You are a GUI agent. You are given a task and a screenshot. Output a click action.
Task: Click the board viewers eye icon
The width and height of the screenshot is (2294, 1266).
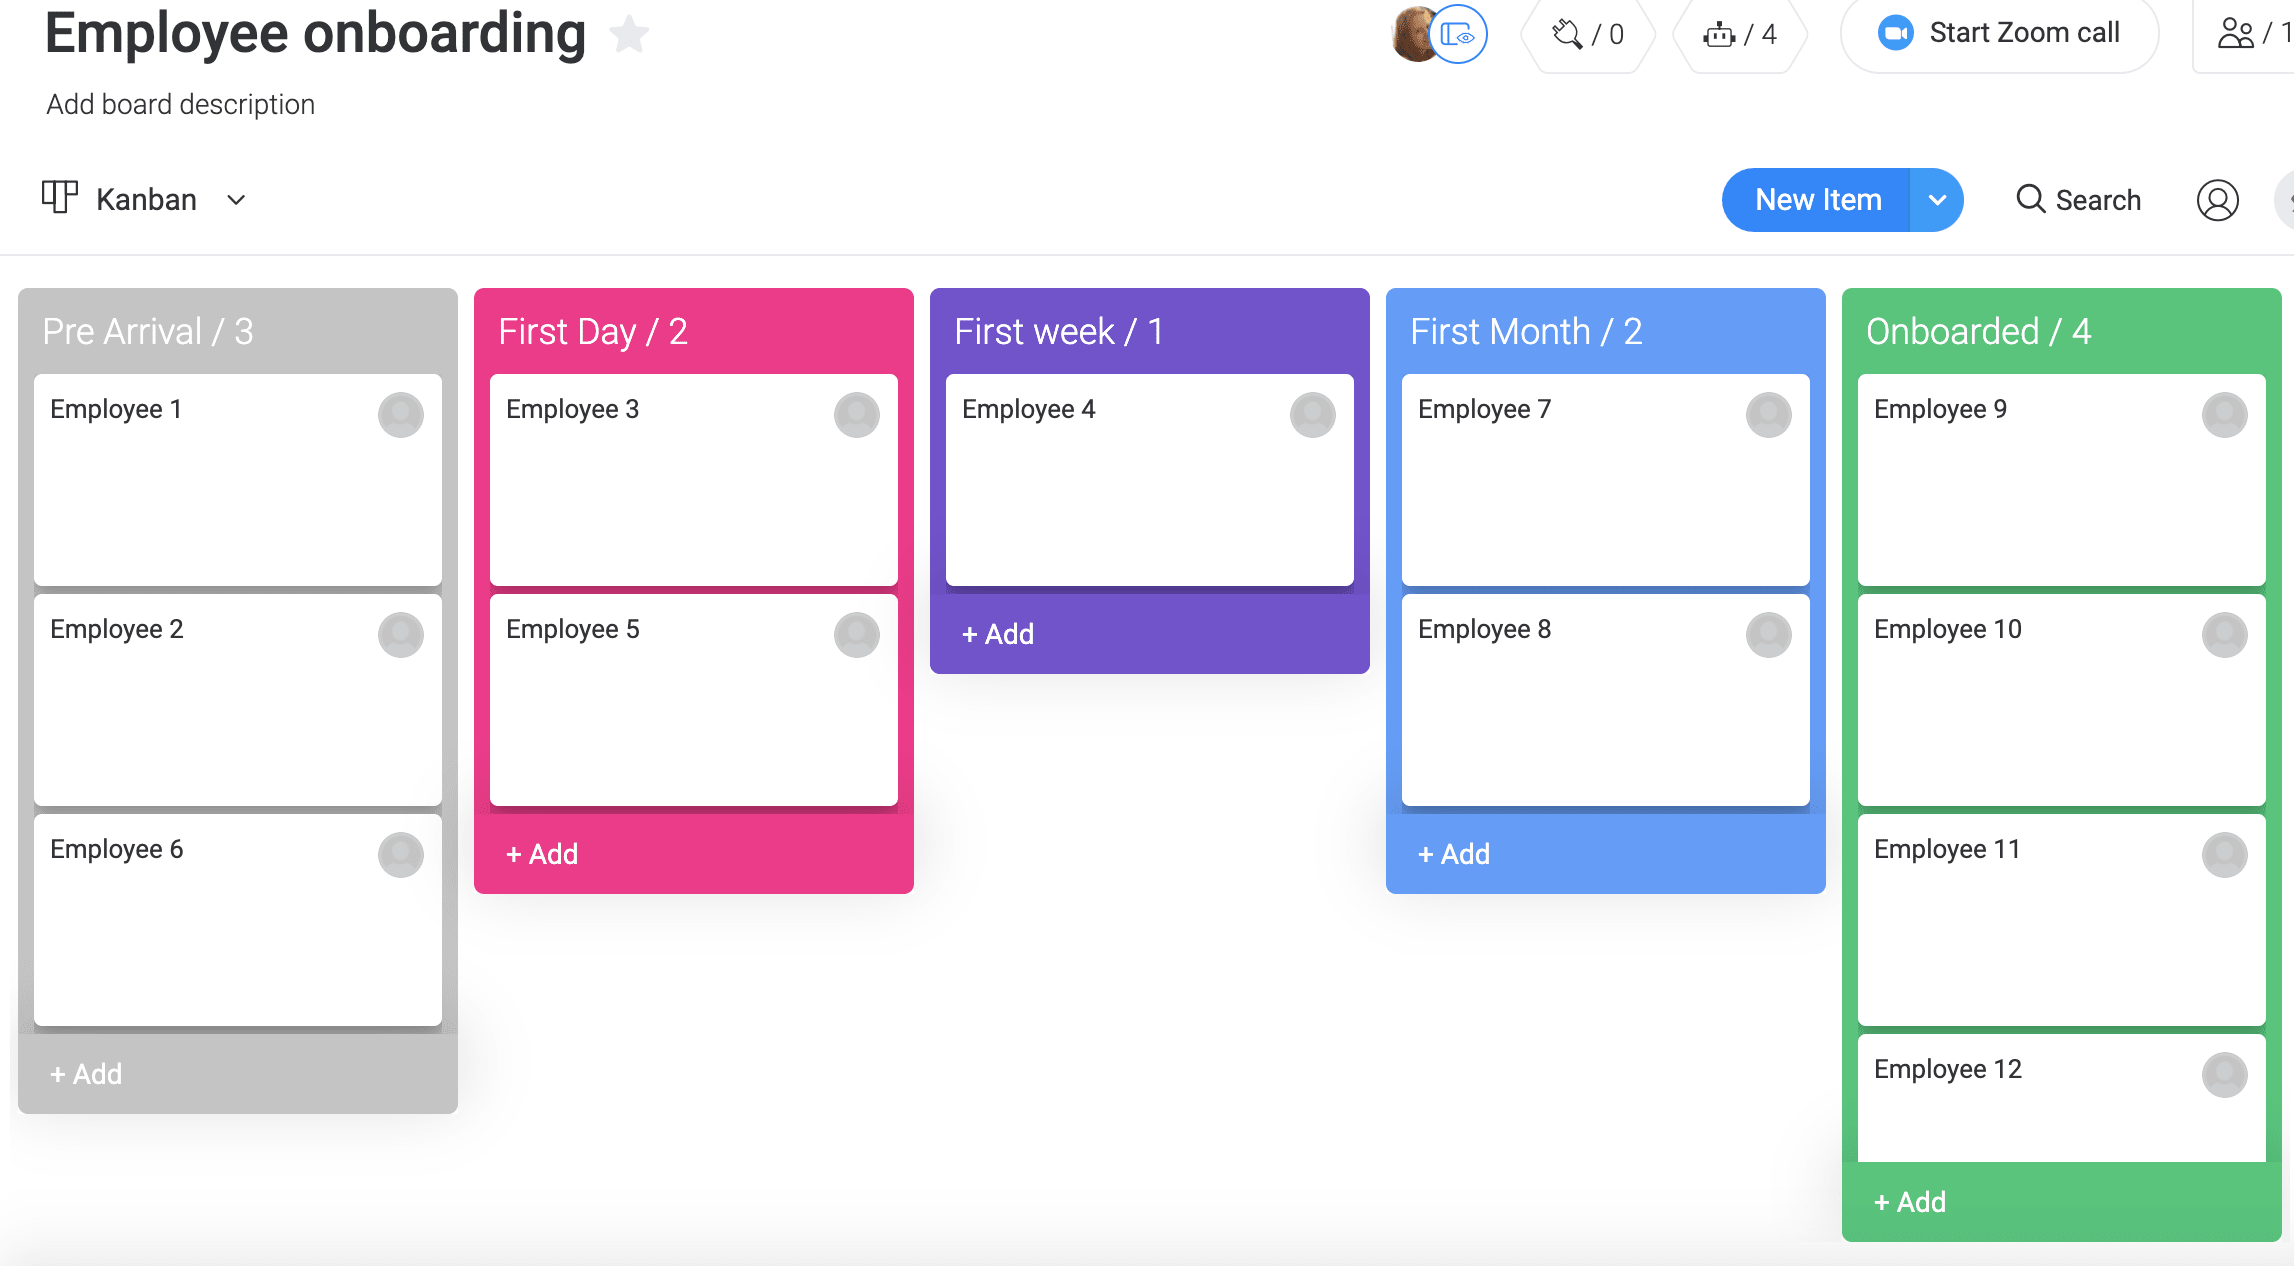[1459, 35]
